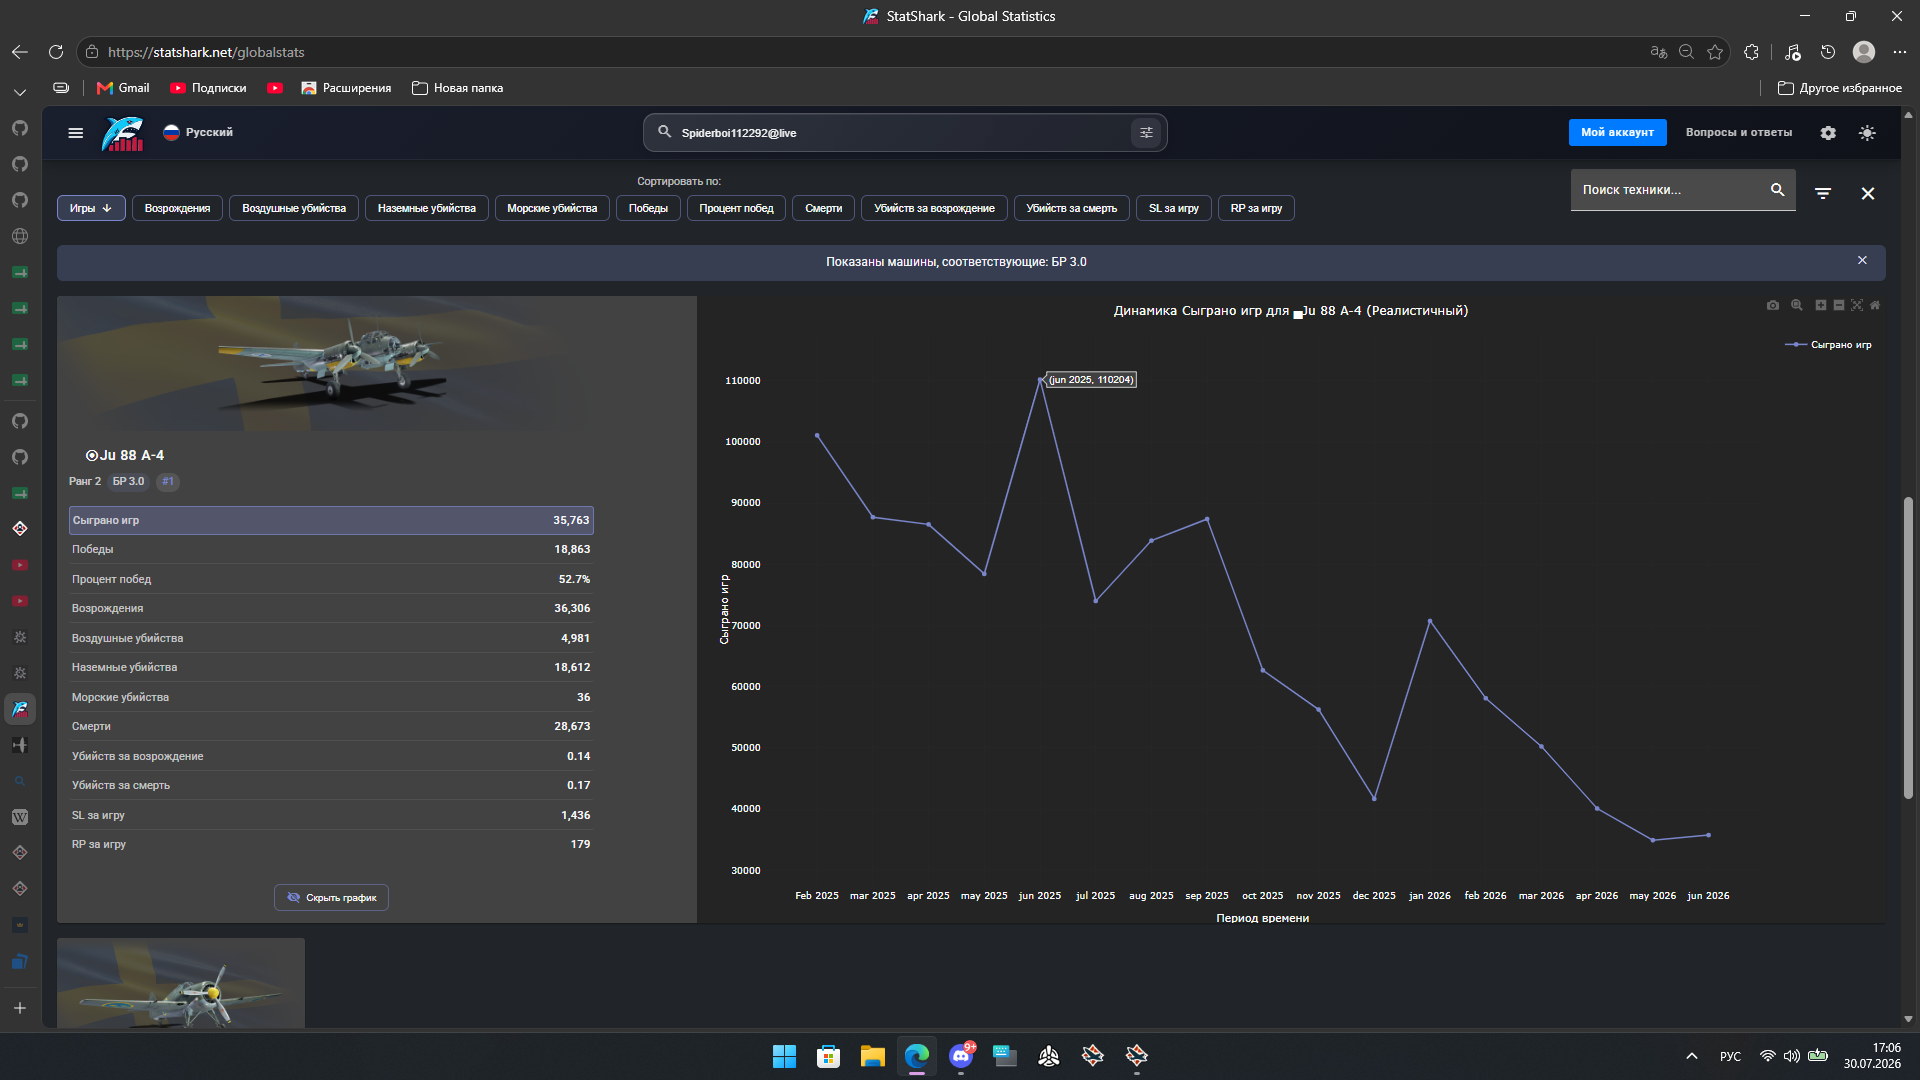Screen dimensions: 1920x1080
Task: Sort by Наземные убийства
Action: pos(427,209)
